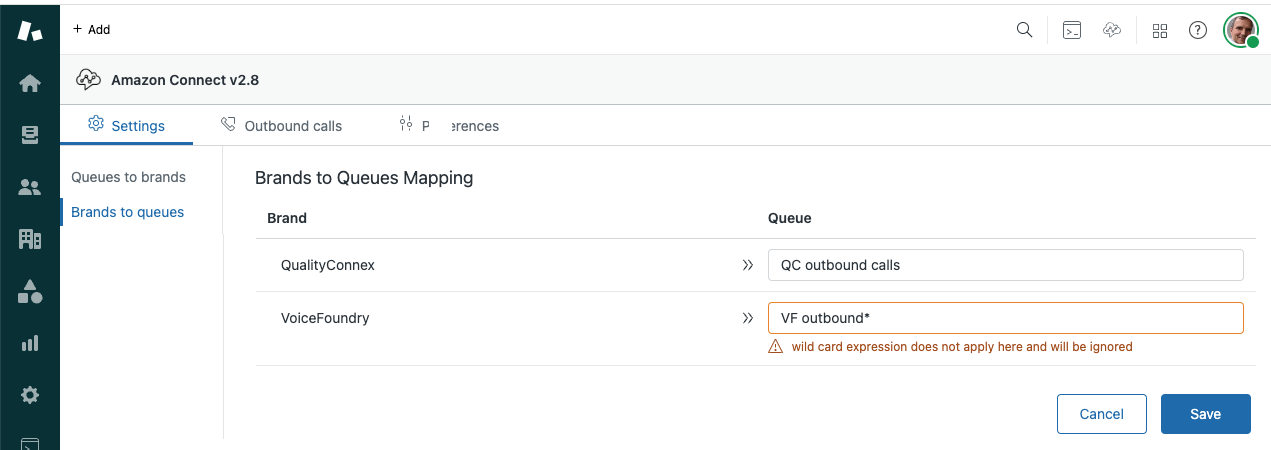
Task: Select Queues to brands menu item
Action: [128, 177]
